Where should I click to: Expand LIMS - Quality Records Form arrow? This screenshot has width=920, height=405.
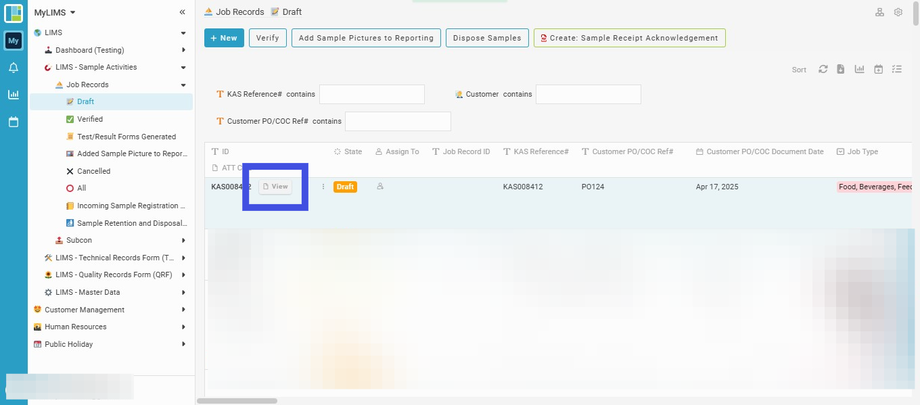pos(183,275)
